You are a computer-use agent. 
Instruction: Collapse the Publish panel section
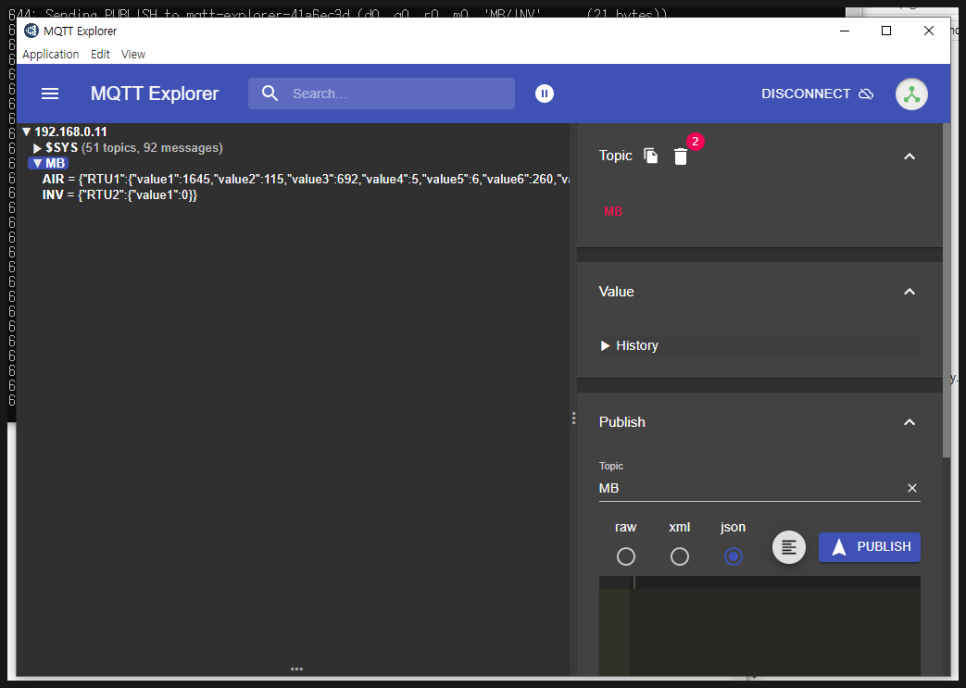[909, 423]
